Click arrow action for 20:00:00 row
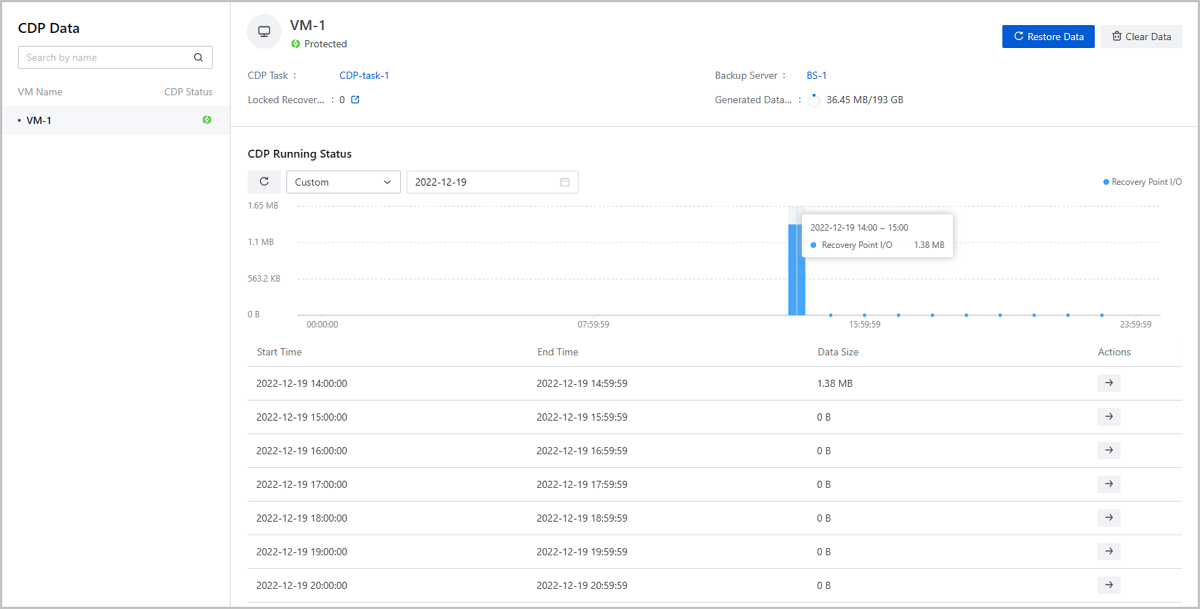 tap(1108, 585)
